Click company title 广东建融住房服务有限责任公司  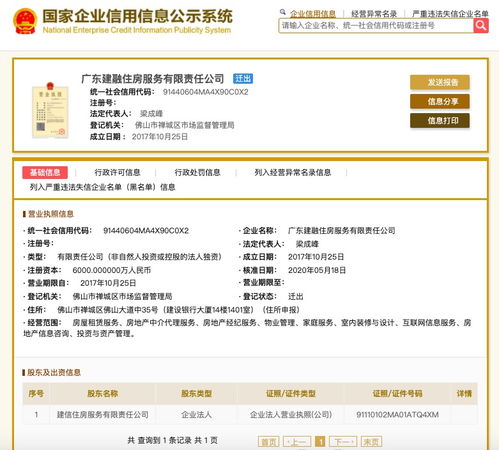click(153, 79)
